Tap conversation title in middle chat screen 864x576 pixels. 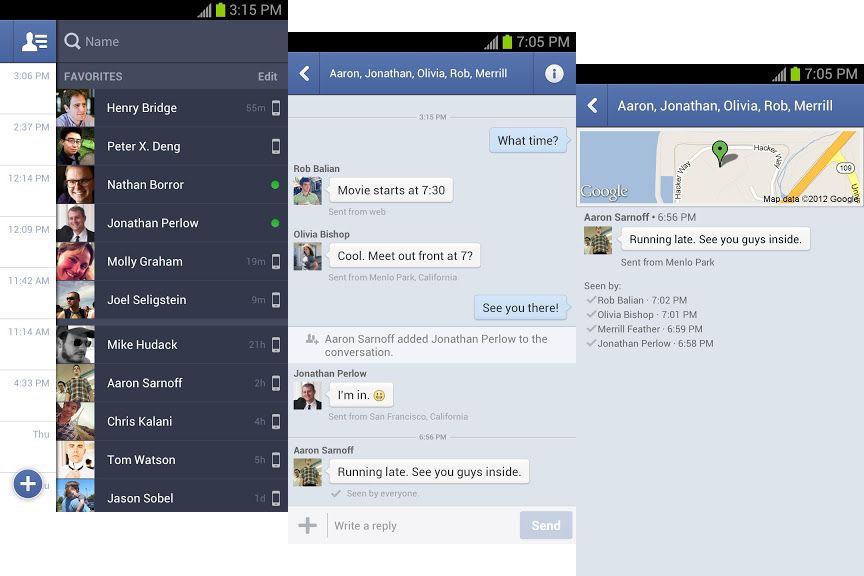coord(418,73)
